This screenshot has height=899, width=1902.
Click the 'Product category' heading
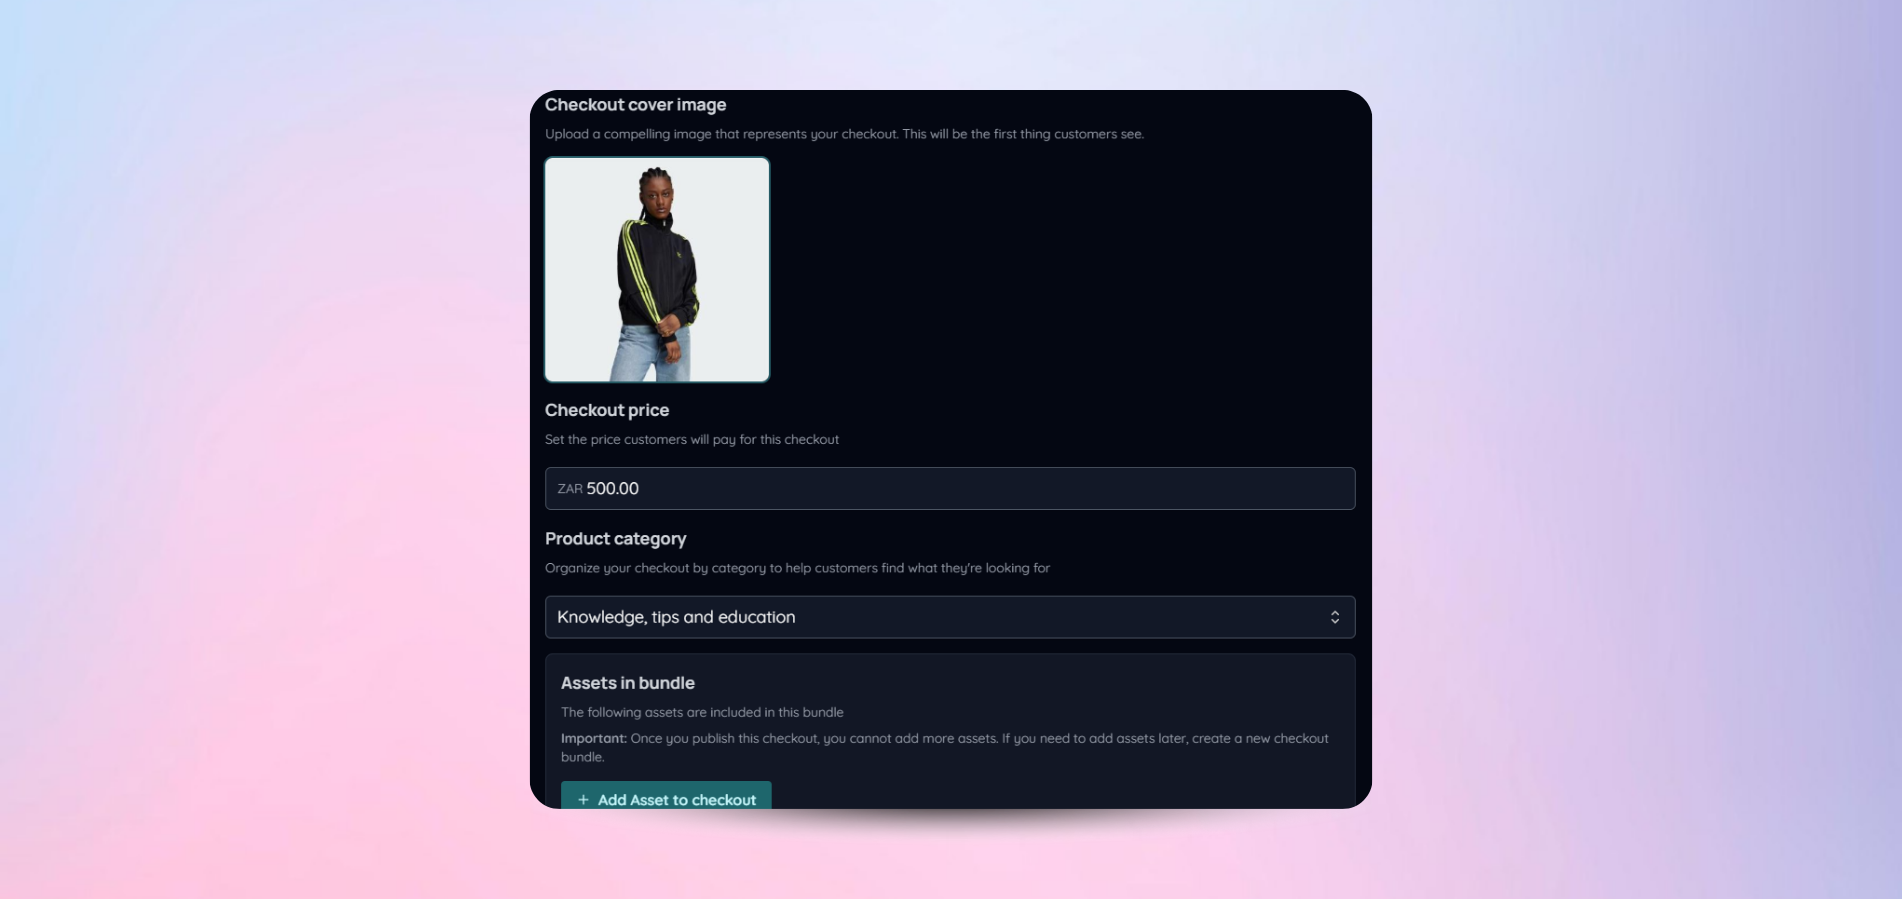615,539
